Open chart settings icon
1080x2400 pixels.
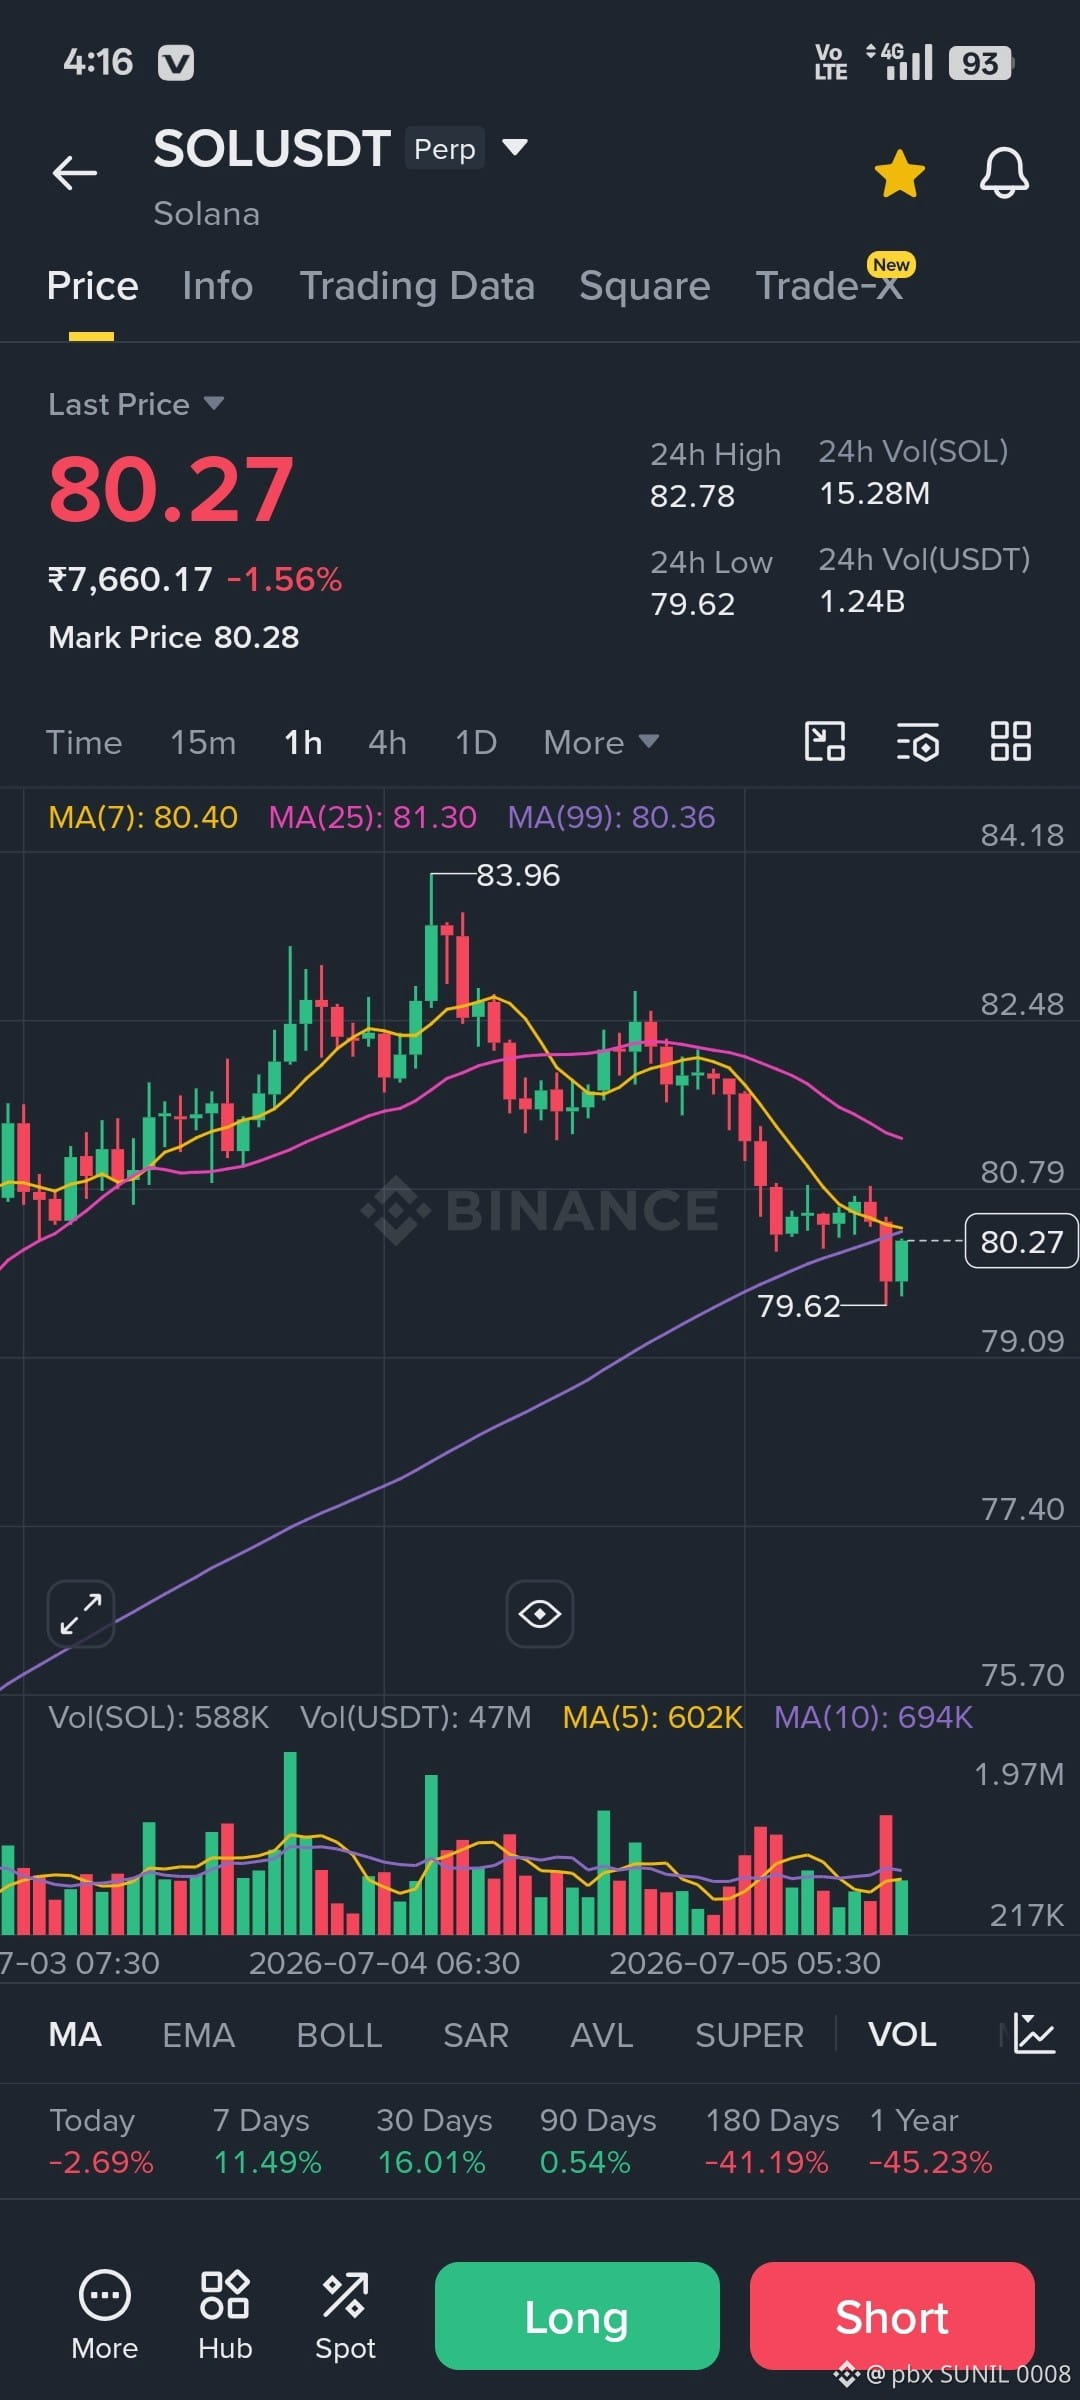coord(917,742)
